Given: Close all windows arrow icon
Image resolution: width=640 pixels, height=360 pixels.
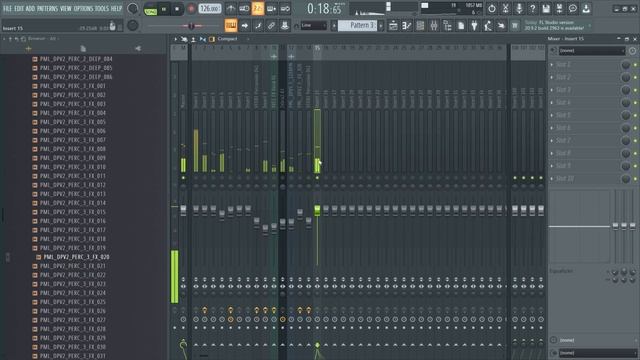Looking at the screenshot, I should coord(501,26).
